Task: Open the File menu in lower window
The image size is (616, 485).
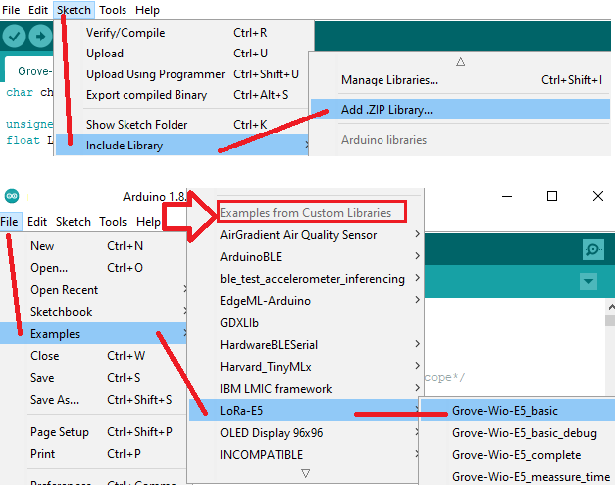Action: coord(9,222)
